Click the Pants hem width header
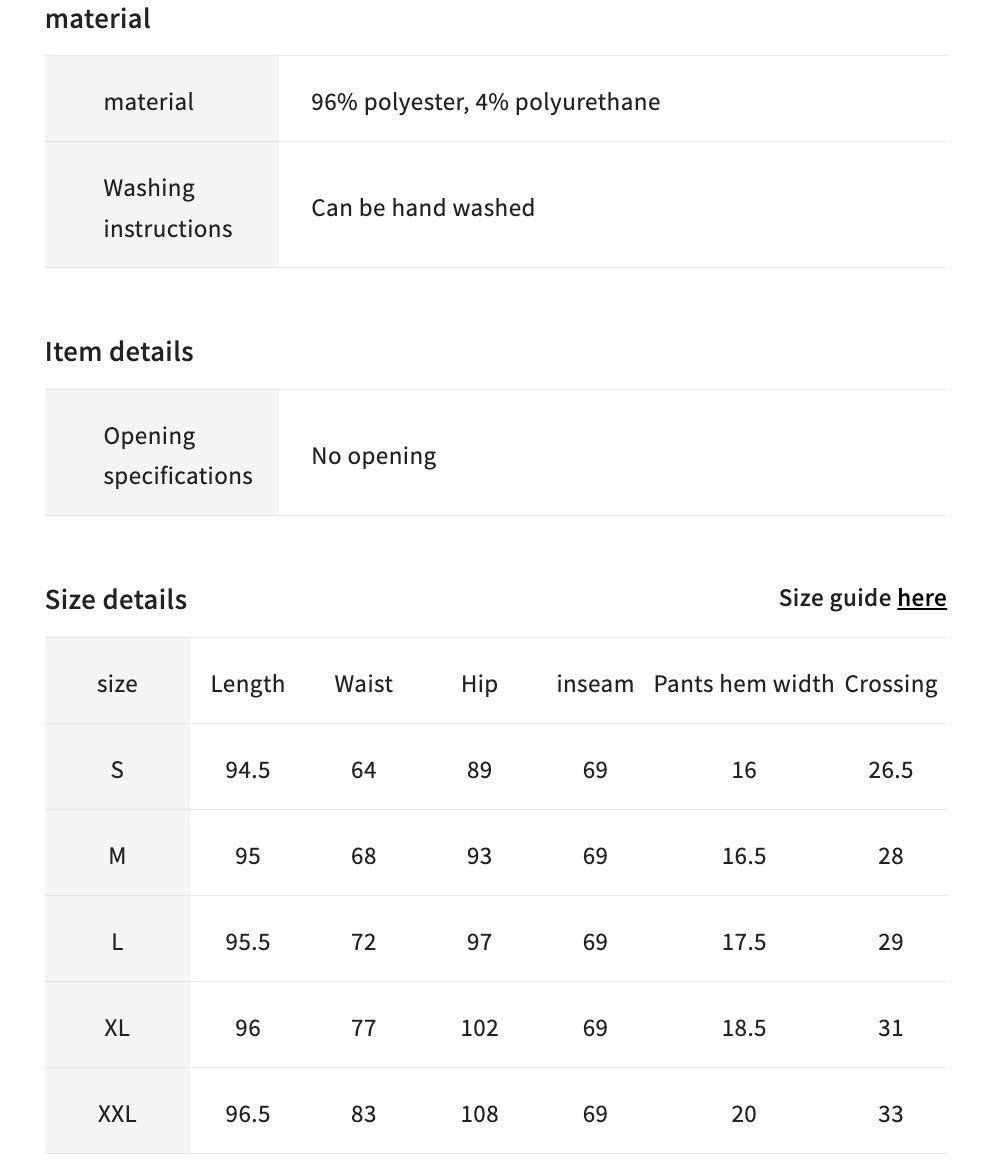The width and height of the screenshot is (1006, 1172). (x=744, y=683)
